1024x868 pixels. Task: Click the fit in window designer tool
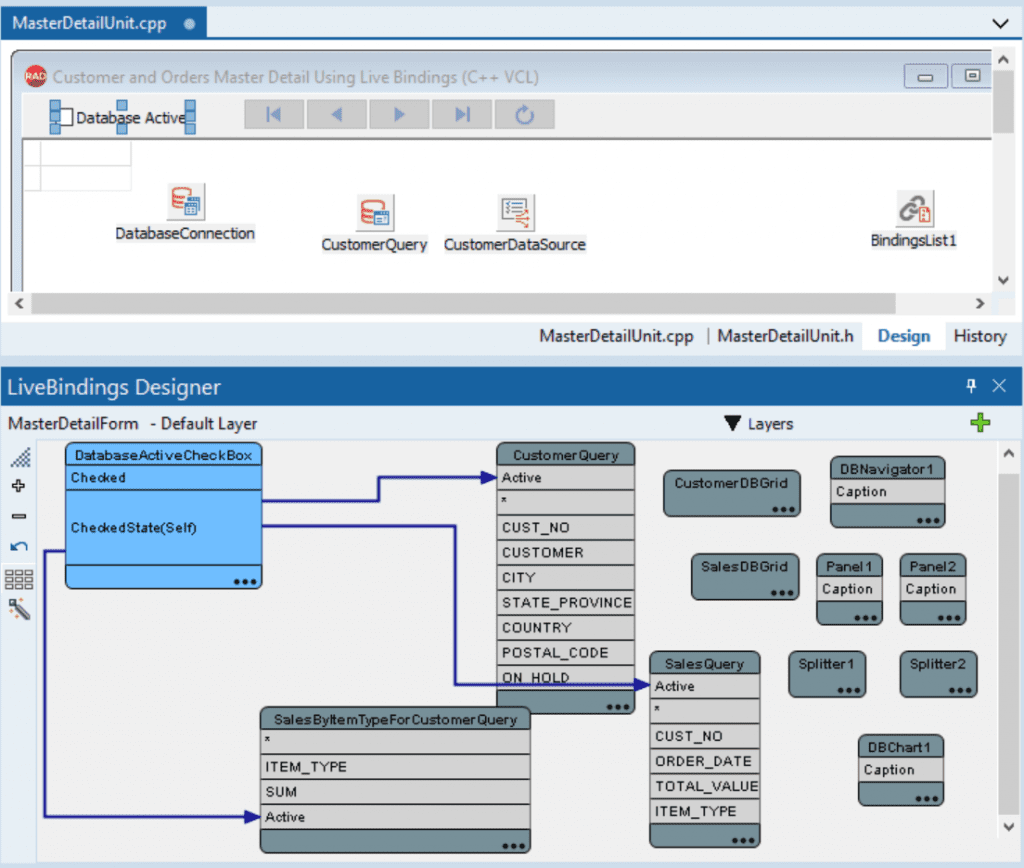pyautogui.click(x=20, y=457)
